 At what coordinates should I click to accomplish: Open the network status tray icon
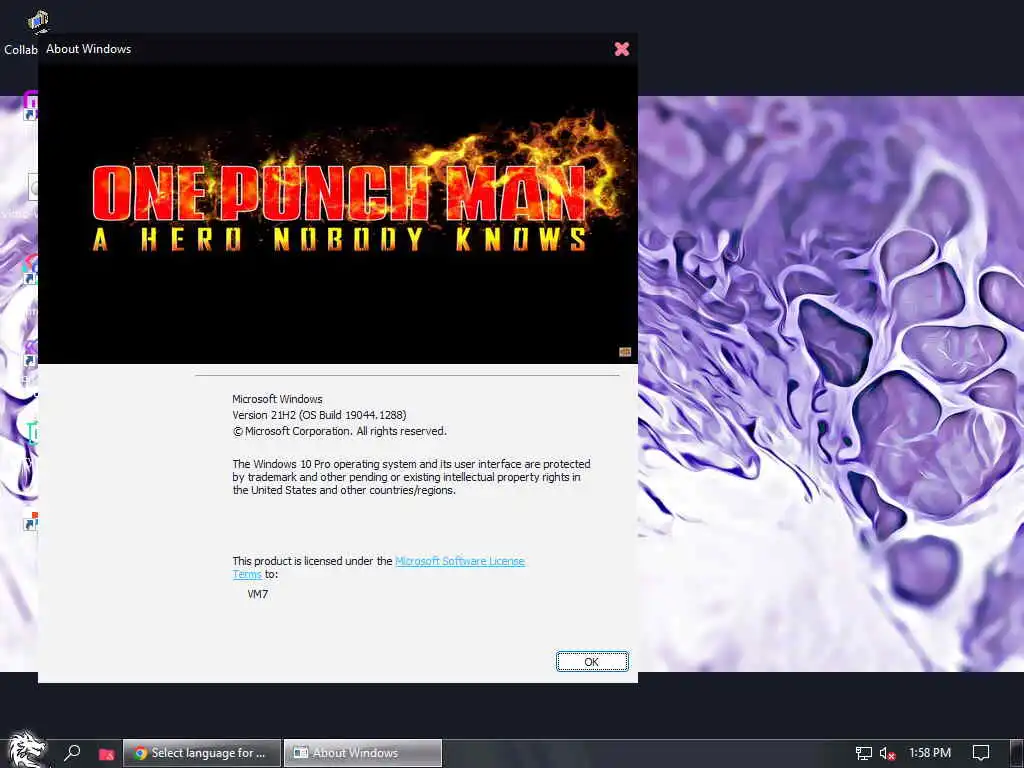863,753
